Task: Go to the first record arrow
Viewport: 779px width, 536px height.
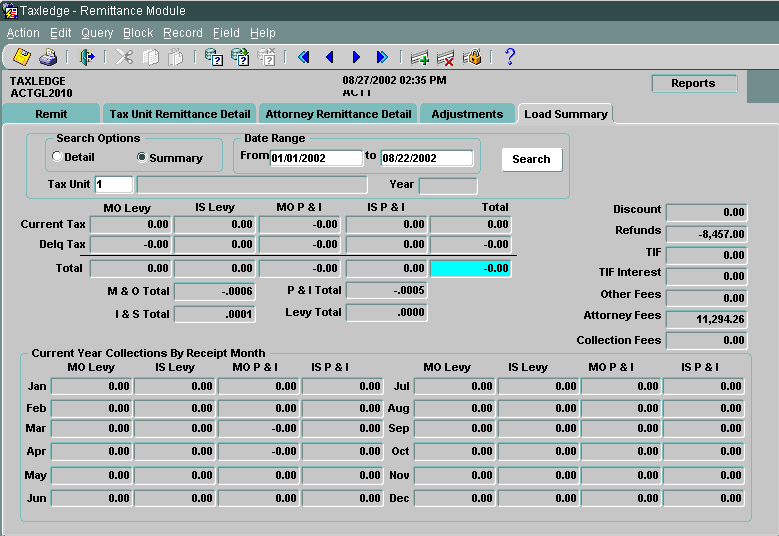Action: (x=304, y=57)
